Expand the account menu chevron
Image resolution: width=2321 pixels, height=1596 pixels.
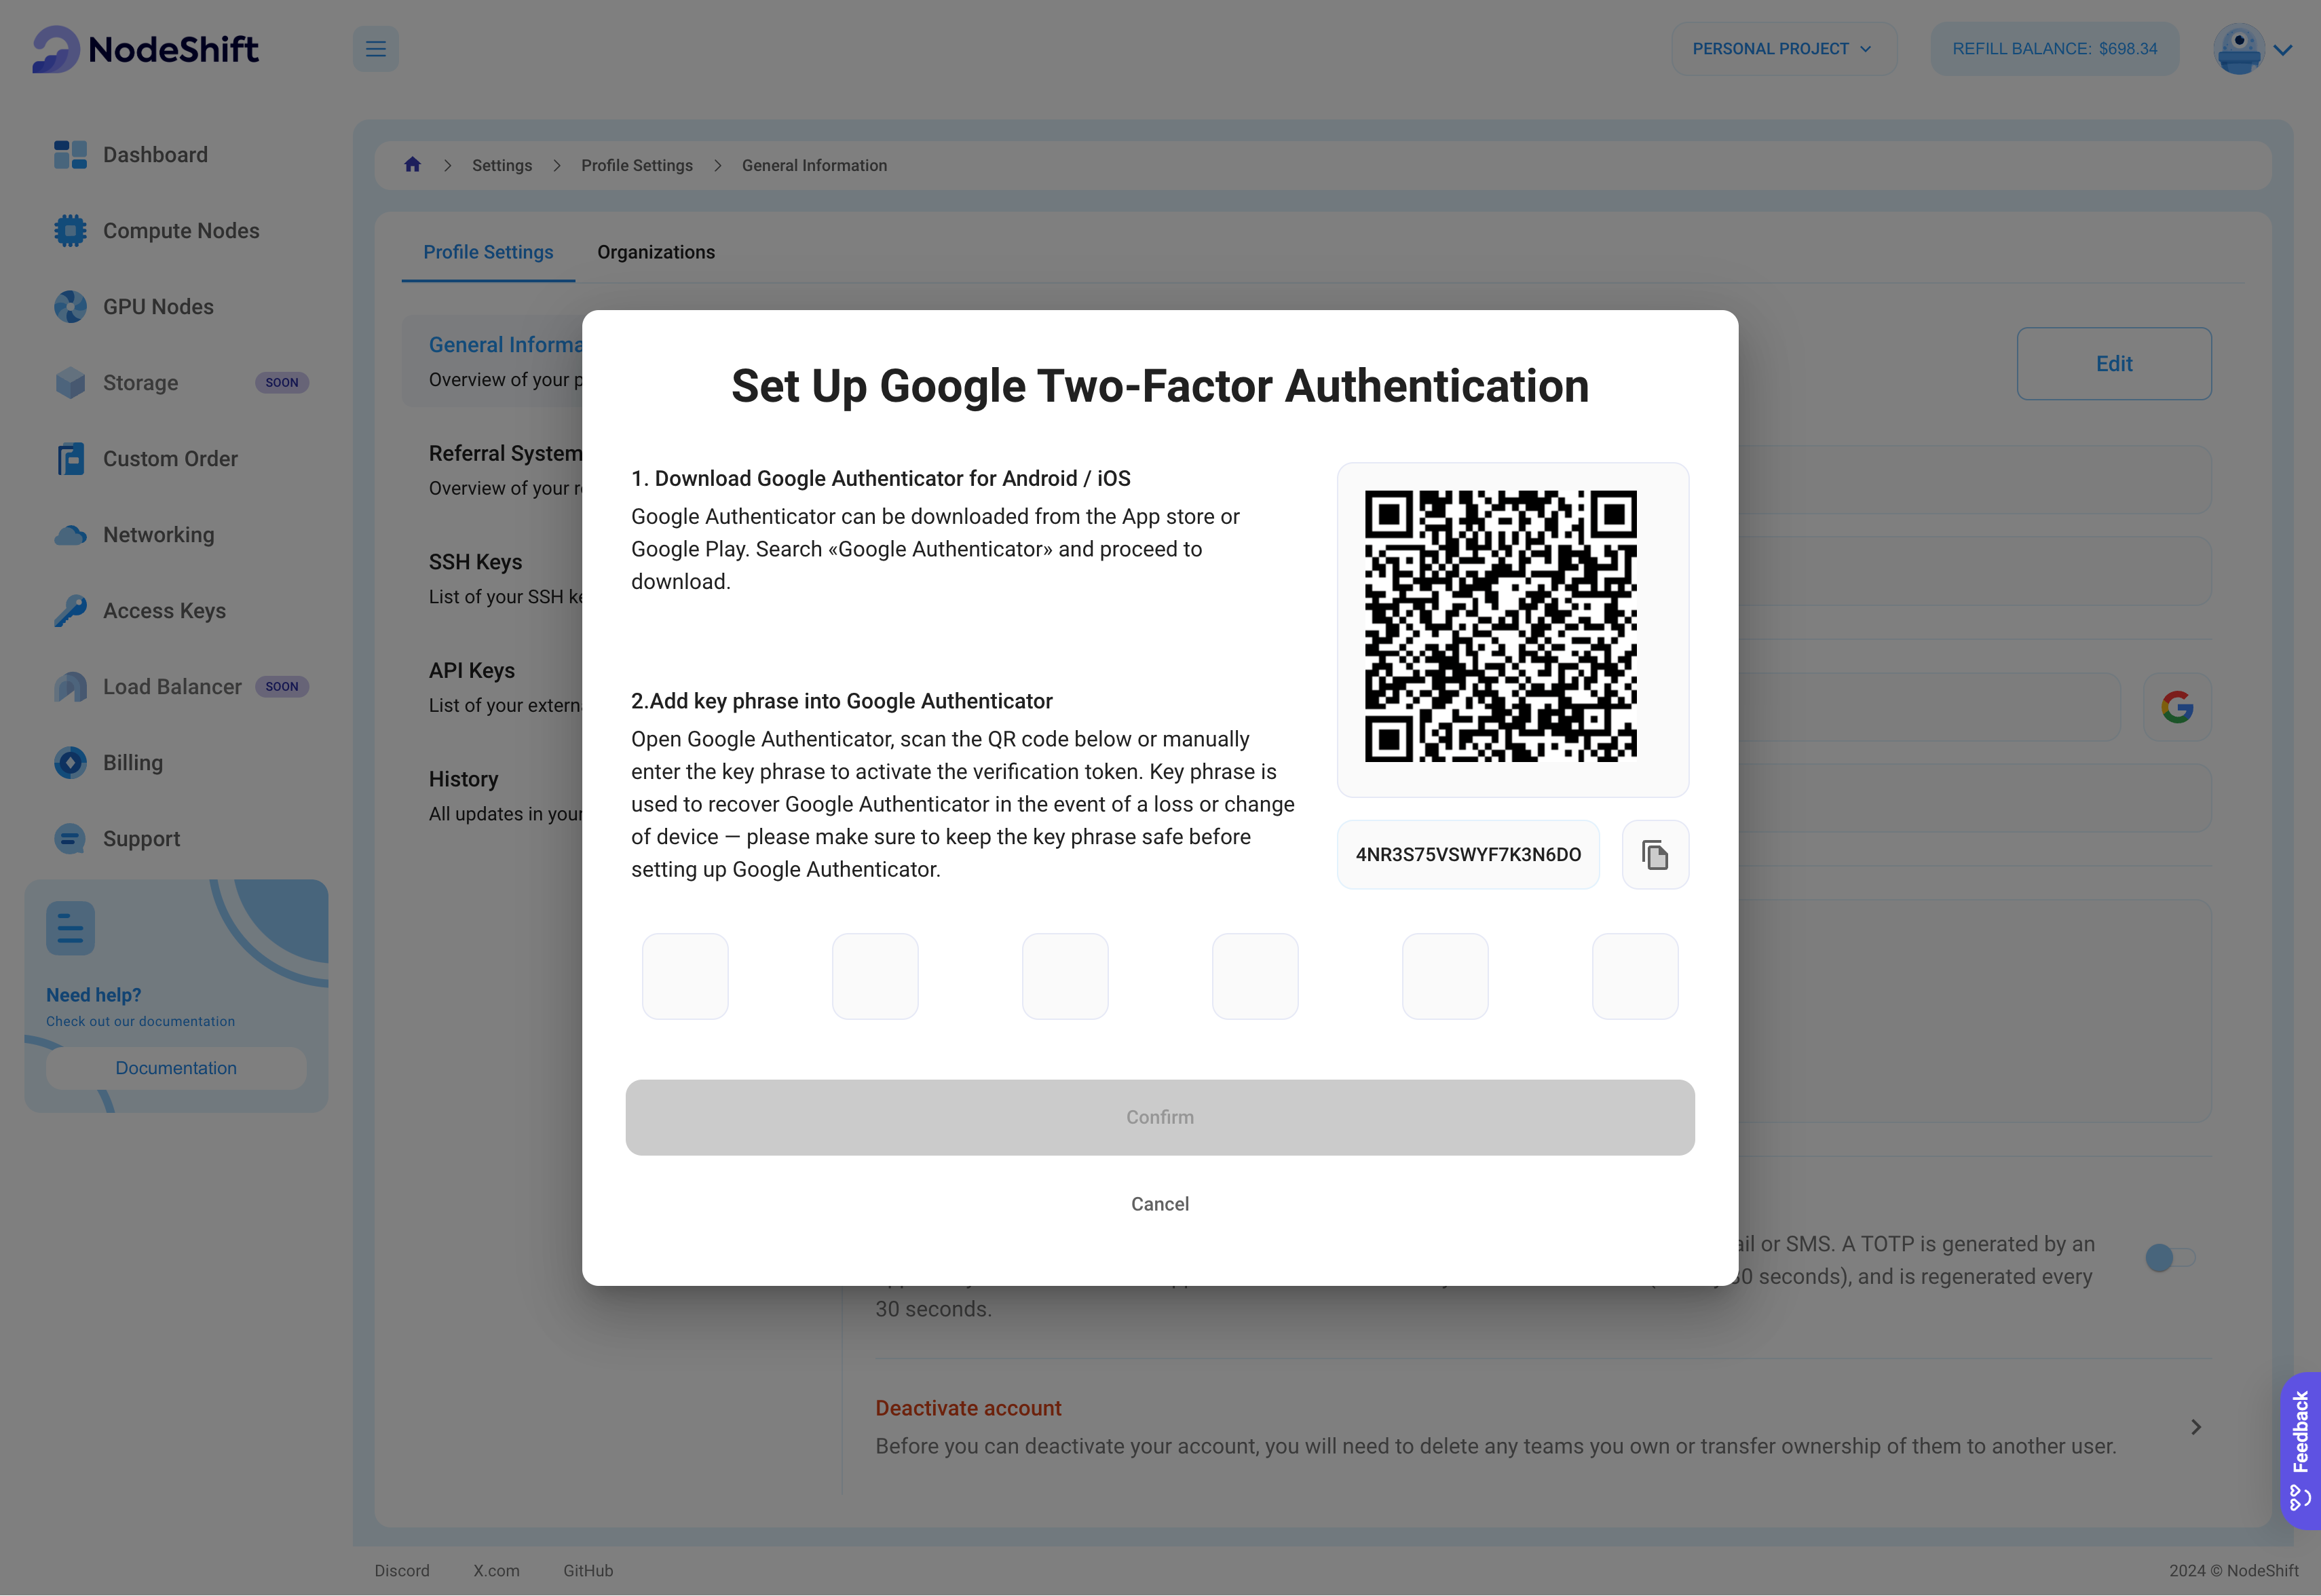click(x=2283, y=50)
